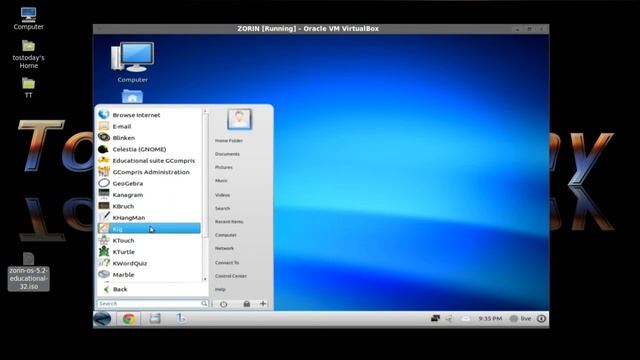
Task: Open Computer icon on Zorin desktop
Action: [x=133, y=62]
